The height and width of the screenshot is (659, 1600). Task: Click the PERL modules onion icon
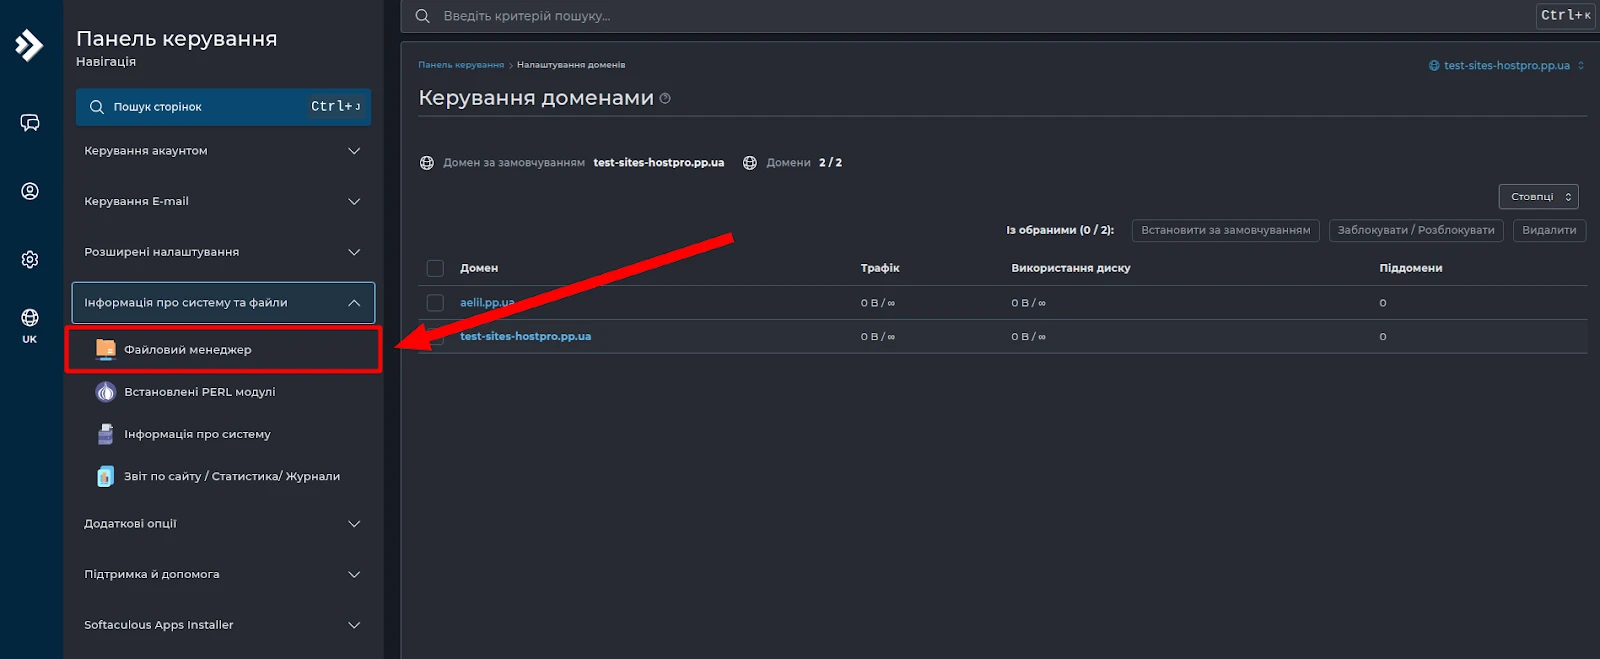pyautogui.click(x=106, y=392)
